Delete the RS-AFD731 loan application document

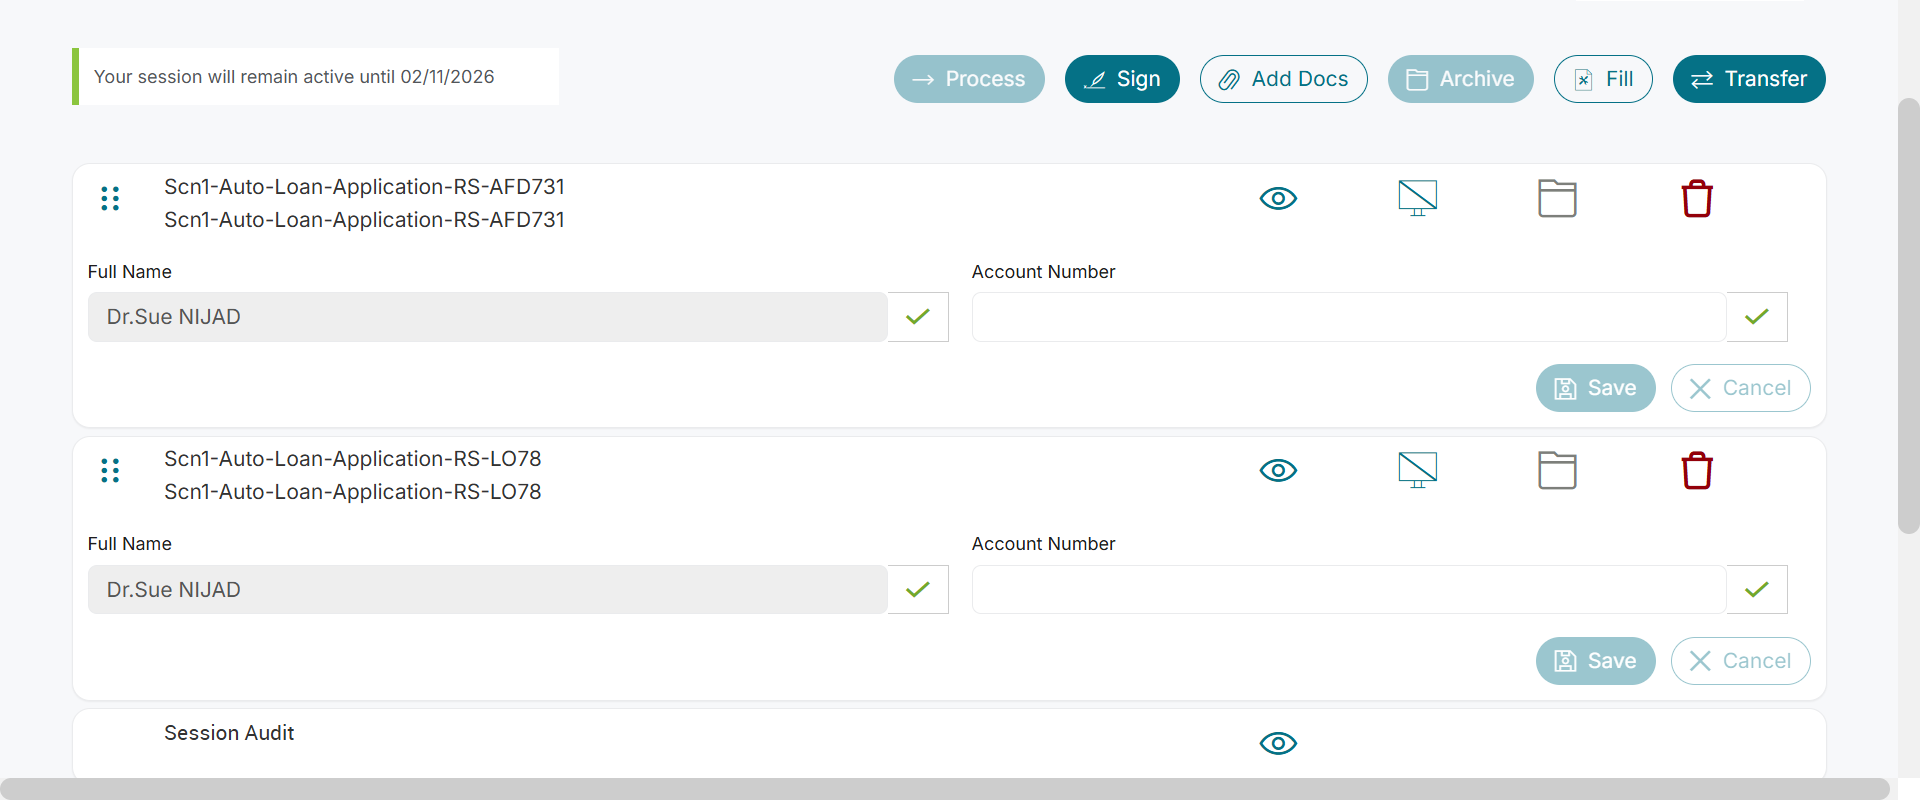(1697, 199)
